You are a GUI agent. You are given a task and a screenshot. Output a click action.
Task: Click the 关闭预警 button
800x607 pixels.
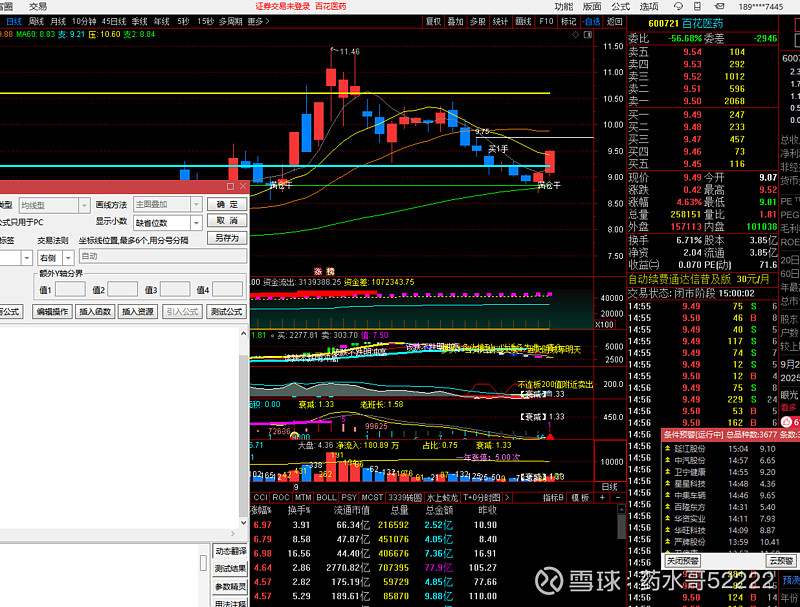[683, 561]
